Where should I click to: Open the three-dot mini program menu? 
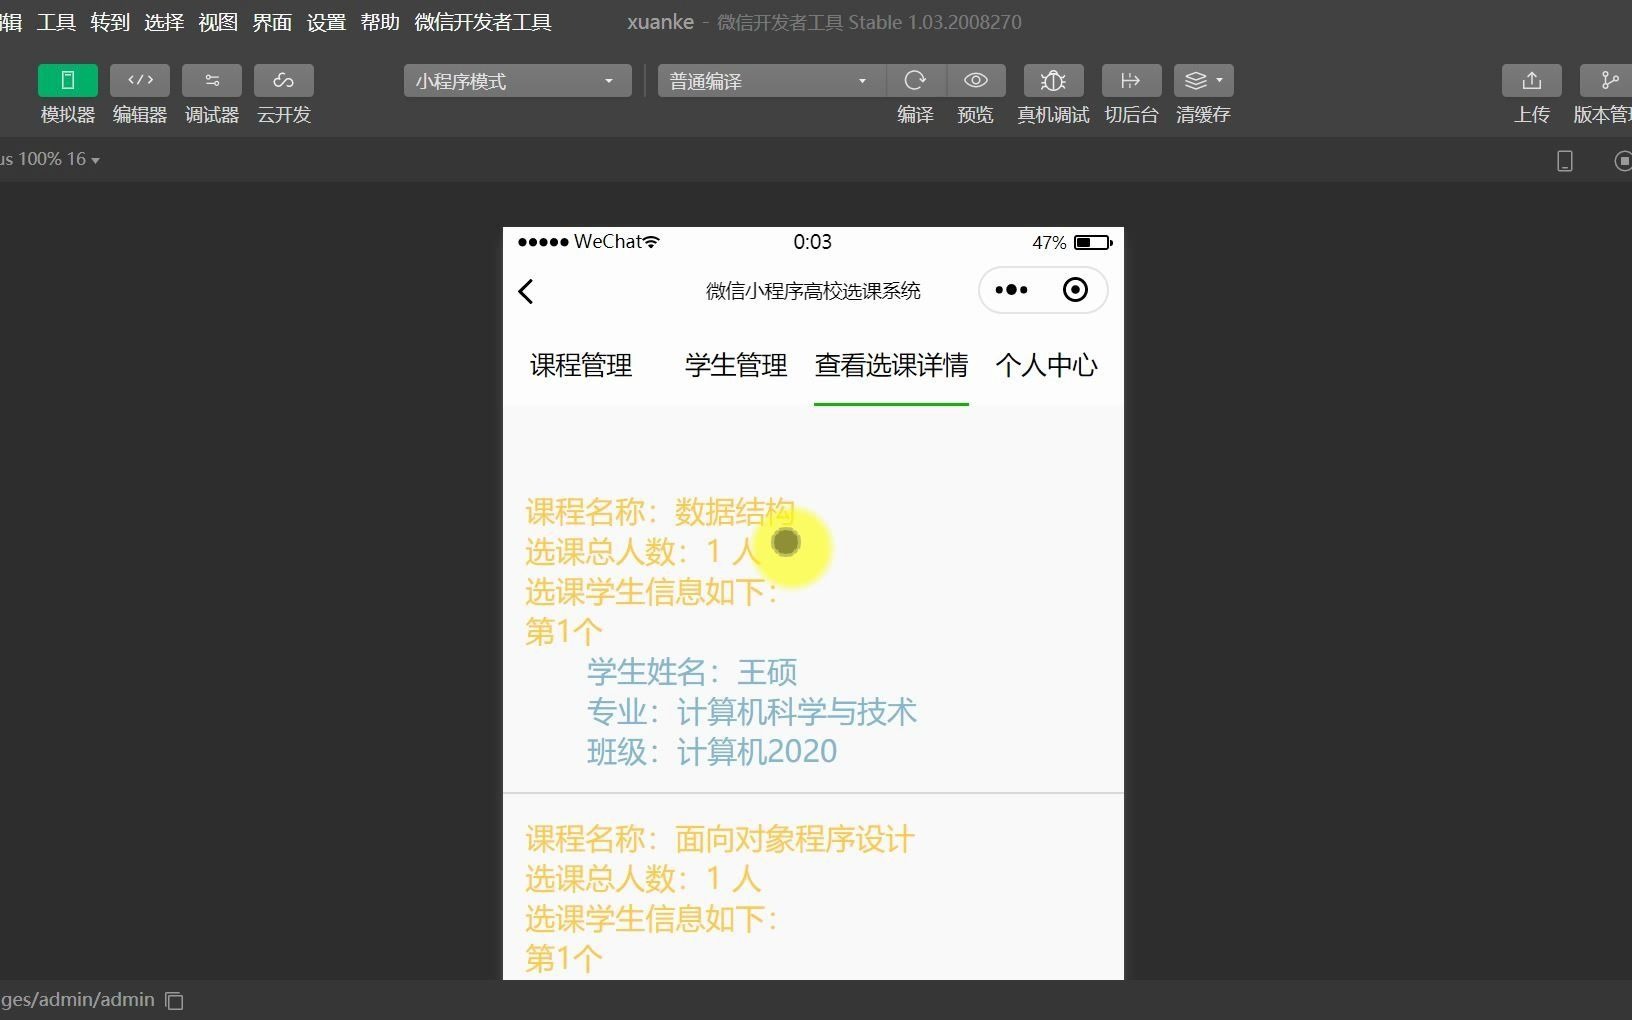(x=1011, y=290)
